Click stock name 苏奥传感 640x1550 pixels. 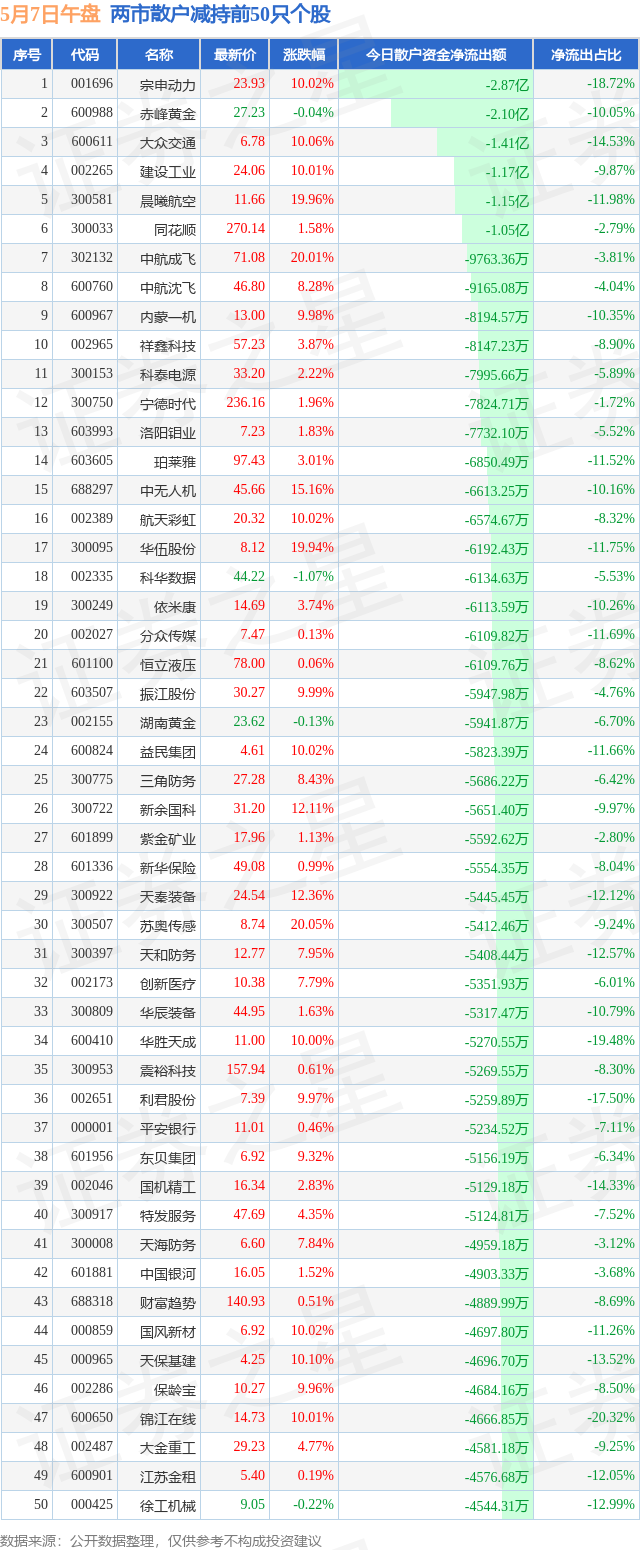tap(168, 926)
